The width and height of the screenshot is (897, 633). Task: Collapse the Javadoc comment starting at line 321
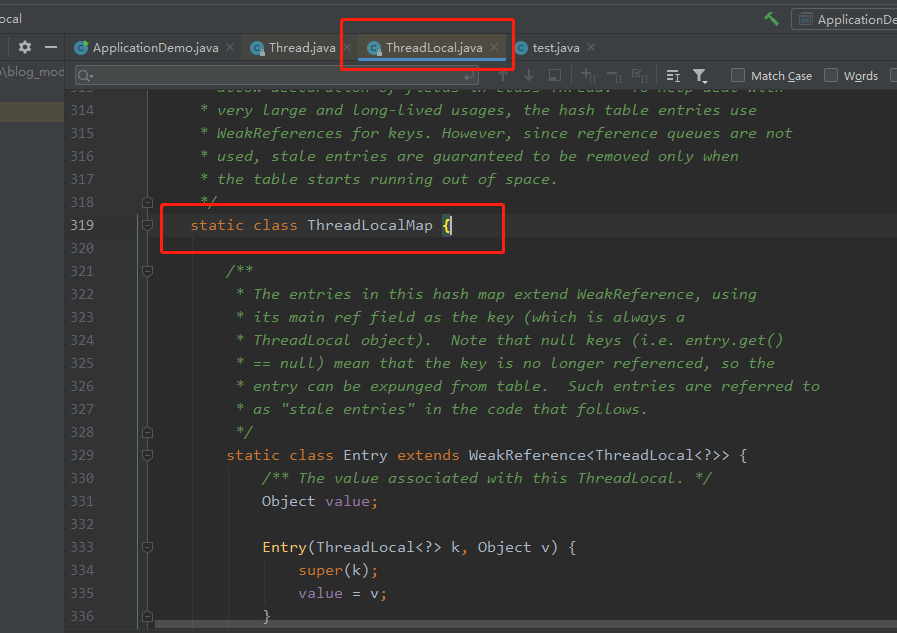coord(147,271)
